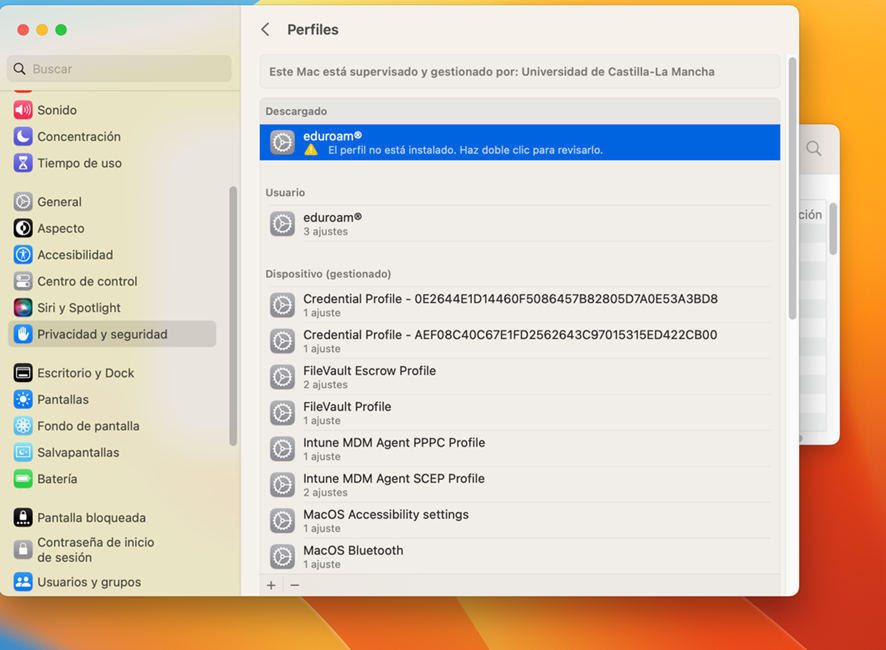Select Intune MDM Agent PPPC Profile

coord(519,449)
